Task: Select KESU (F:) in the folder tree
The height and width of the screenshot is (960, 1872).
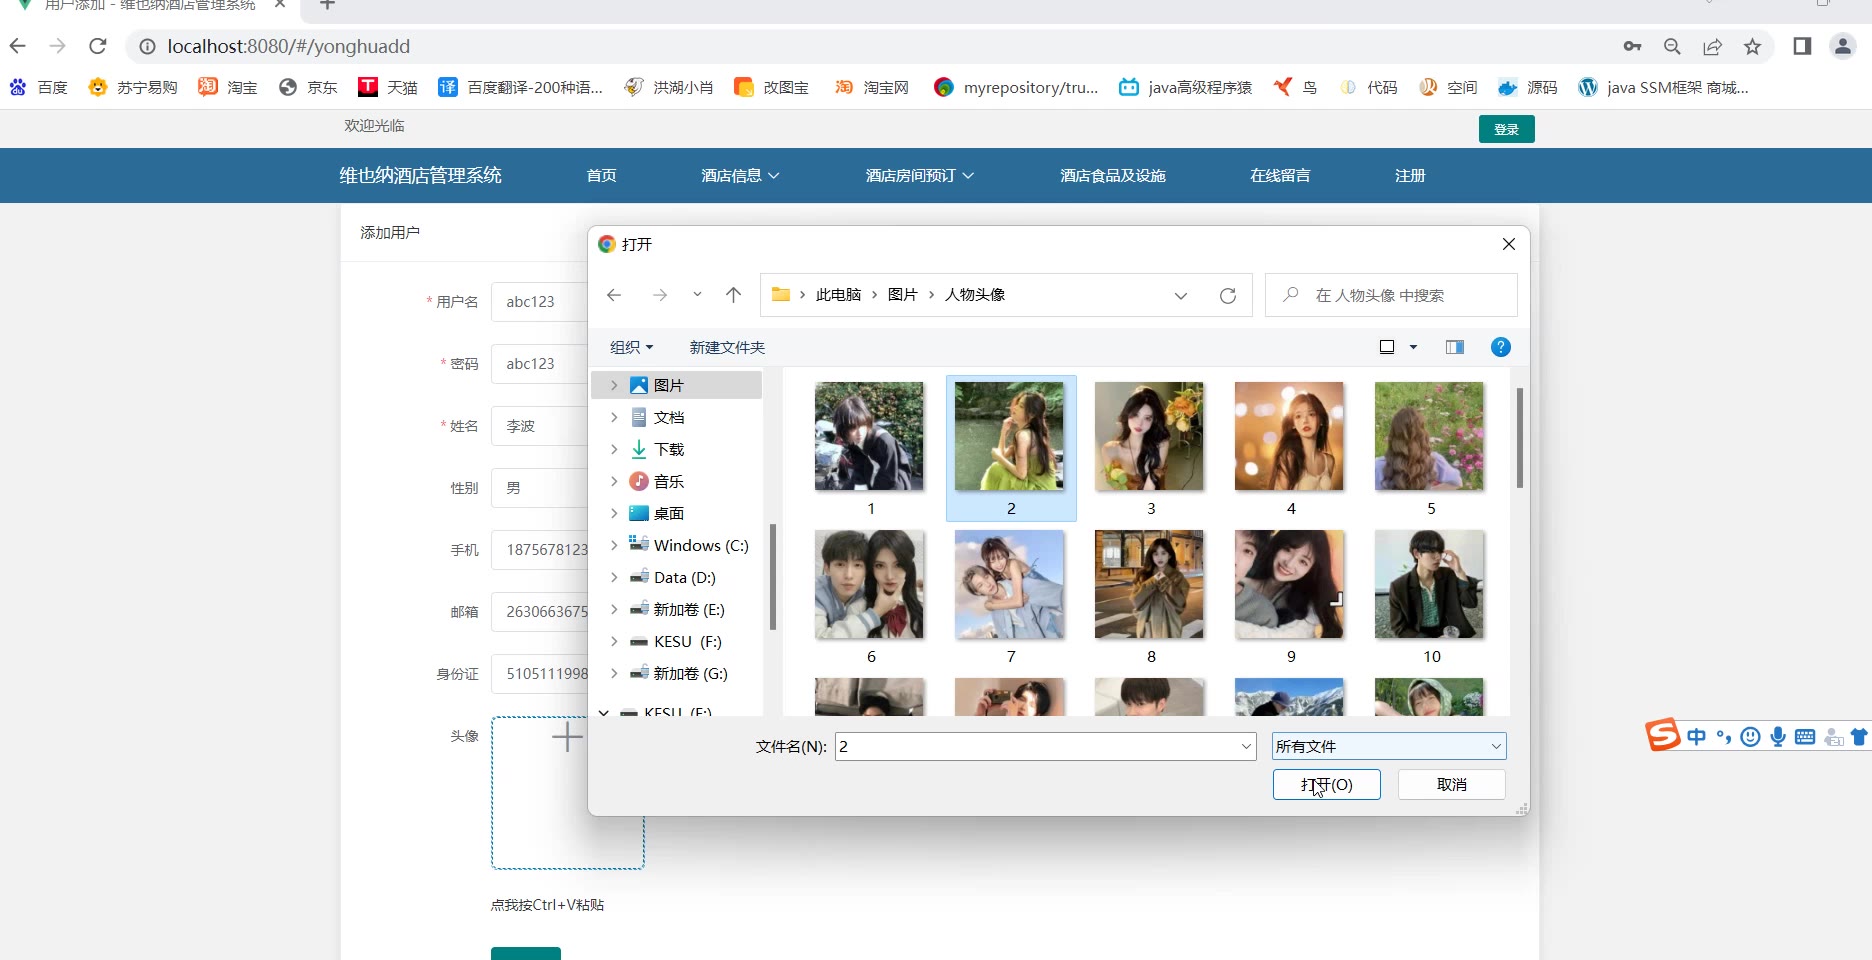Action: pos(688,641)
